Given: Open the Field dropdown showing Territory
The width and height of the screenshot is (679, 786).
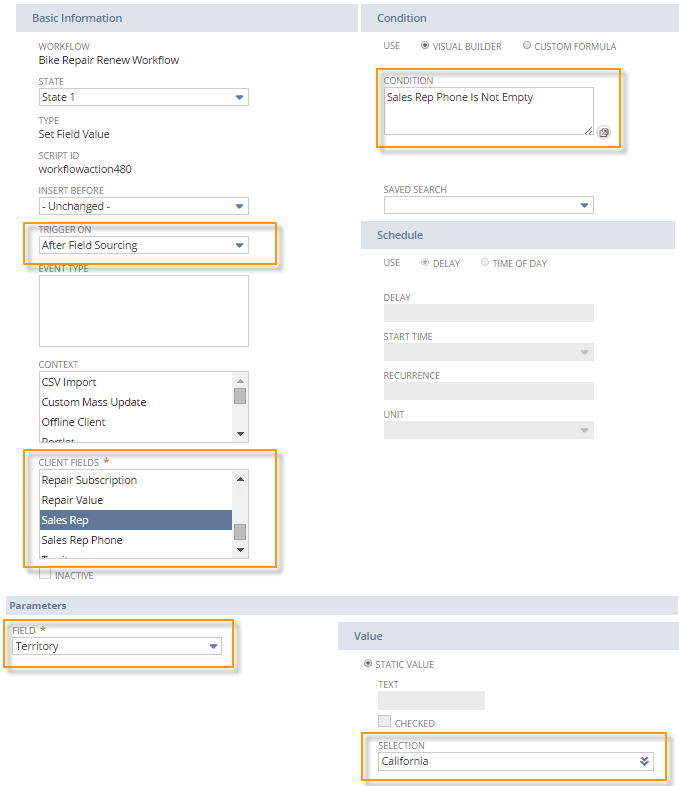Looking at the screenshot, I should click(x=117, y=646).
